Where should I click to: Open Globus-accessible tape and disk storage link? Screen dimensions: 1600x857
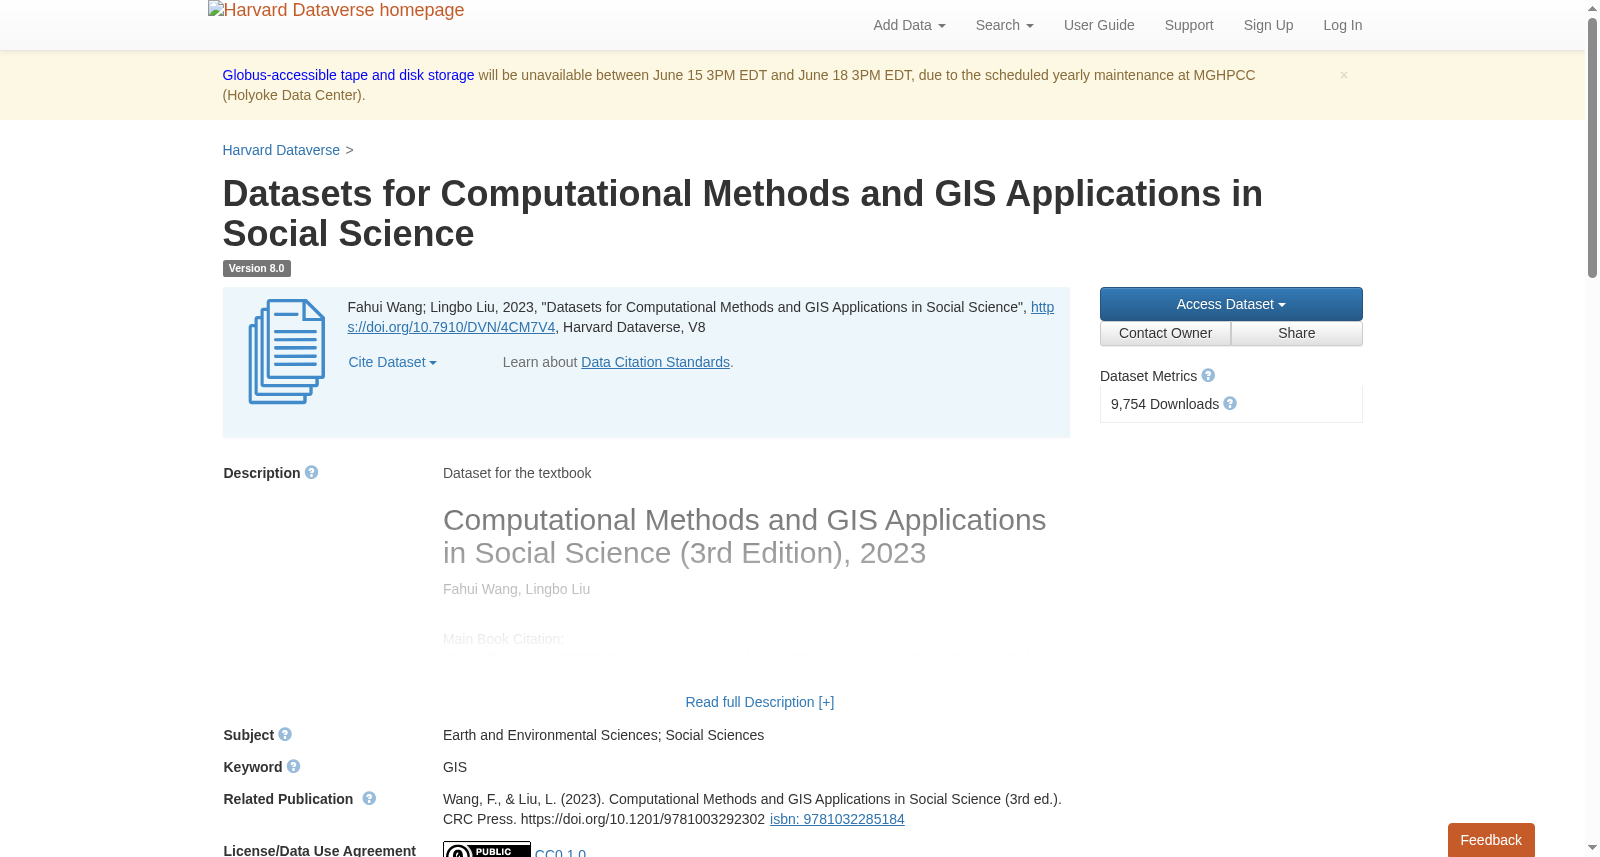(x=348, y=75)
